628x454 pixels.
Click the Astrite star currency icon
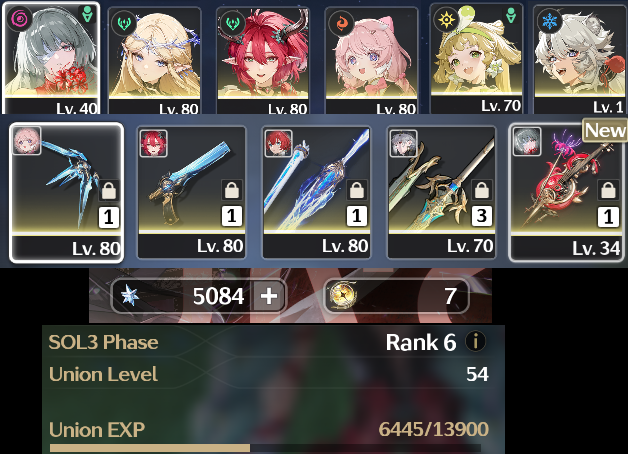click(130, 296)
